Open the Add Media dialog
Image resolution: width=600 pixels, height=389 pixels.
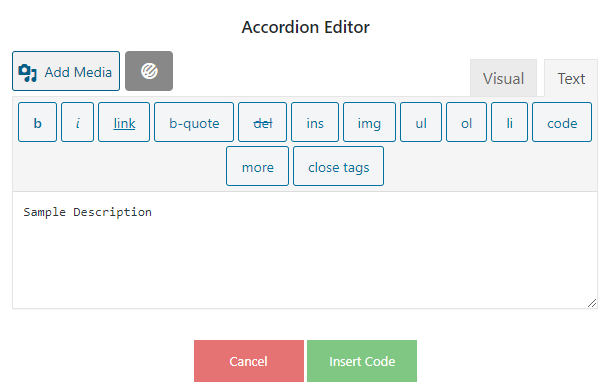(x=66, y=71)
